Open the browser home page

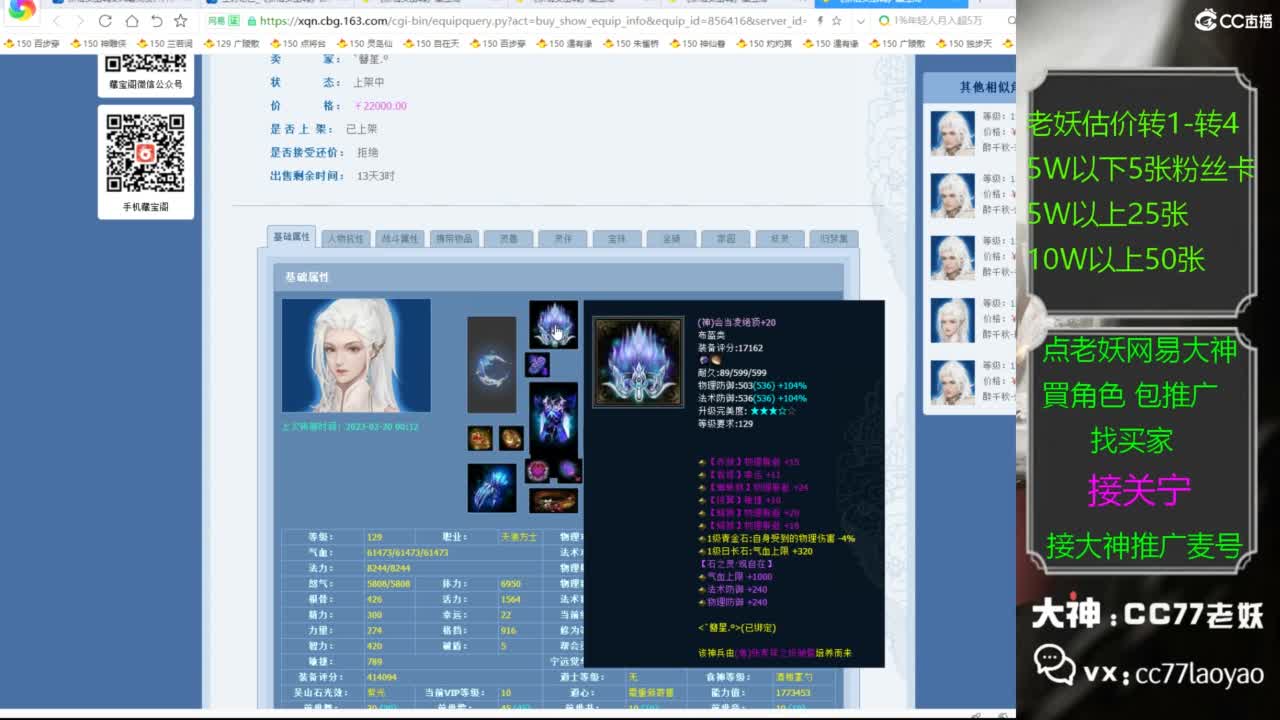click(x=132, y=20)
